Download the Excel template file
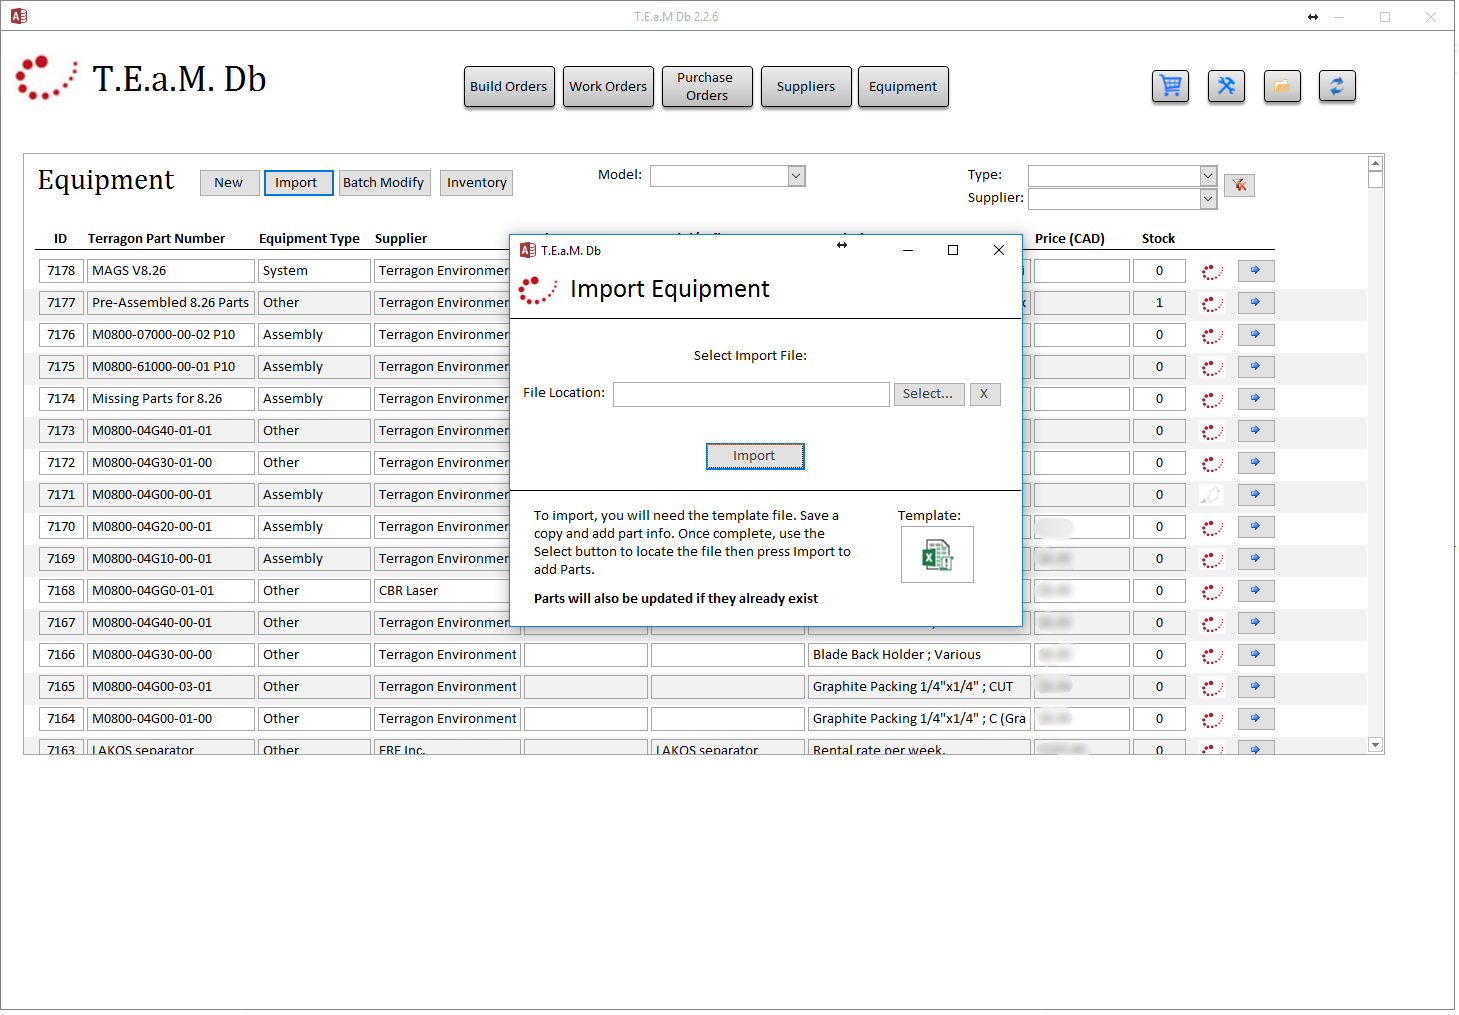Viewport: 1459px width, 1015px height. tap(937, 555)
